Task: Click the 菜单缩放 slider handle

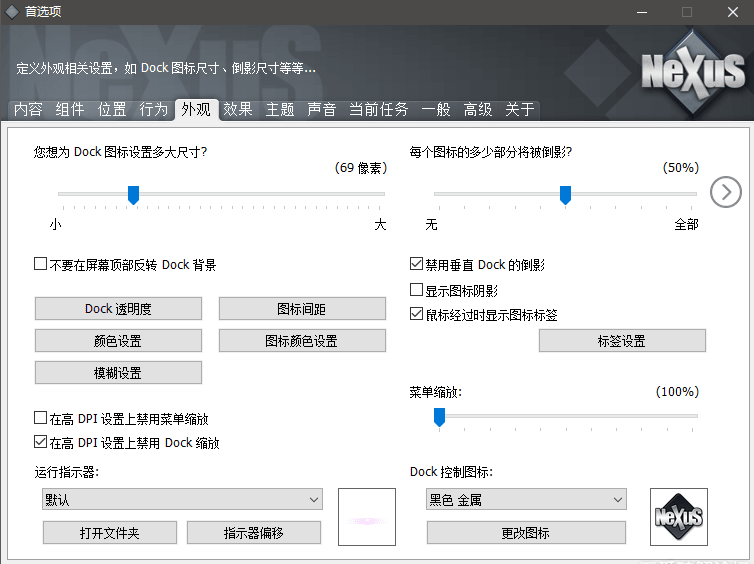Action: point(439,417)
